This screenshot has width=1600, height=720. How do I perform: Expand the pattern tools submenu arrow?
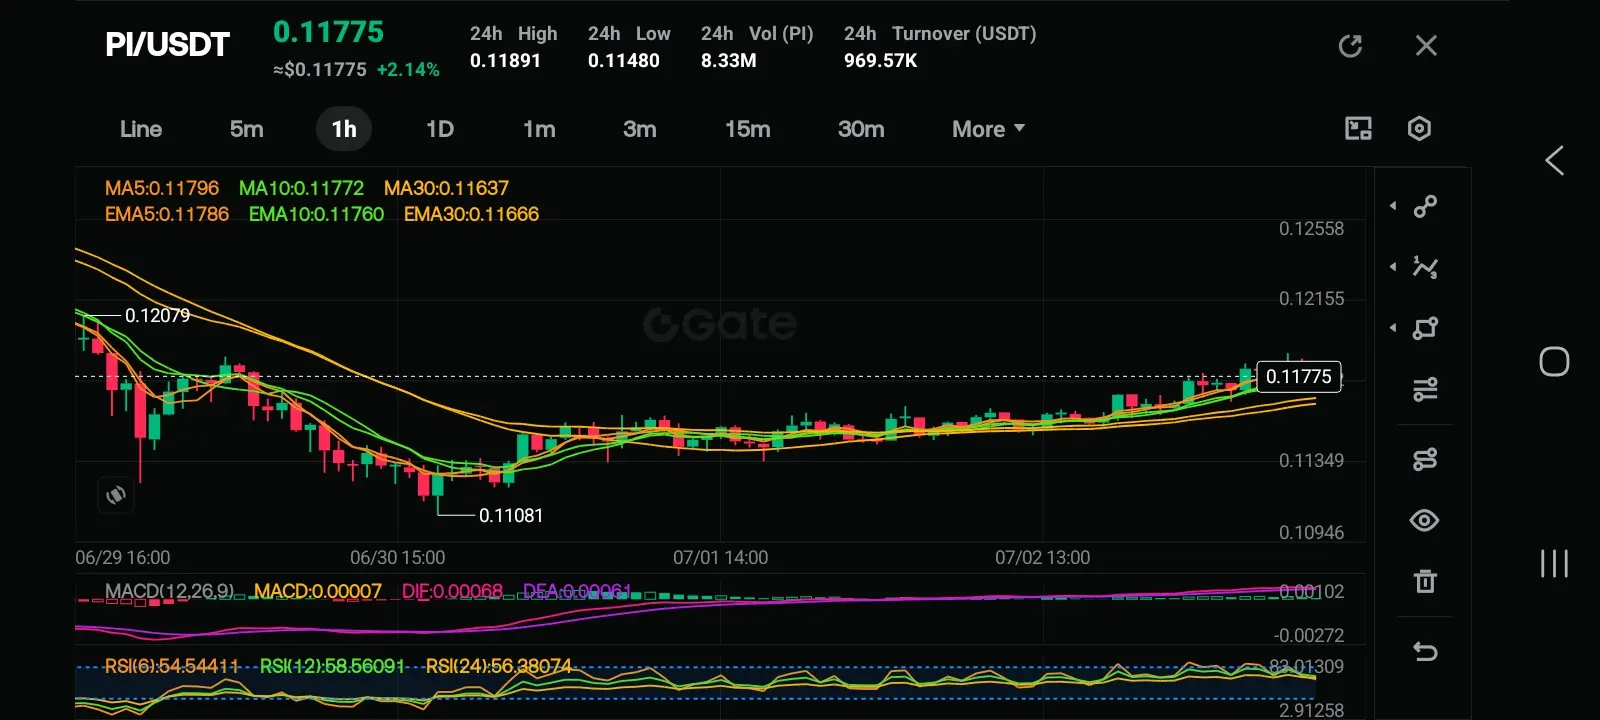pyautogui.click(x=1393, y=267)
